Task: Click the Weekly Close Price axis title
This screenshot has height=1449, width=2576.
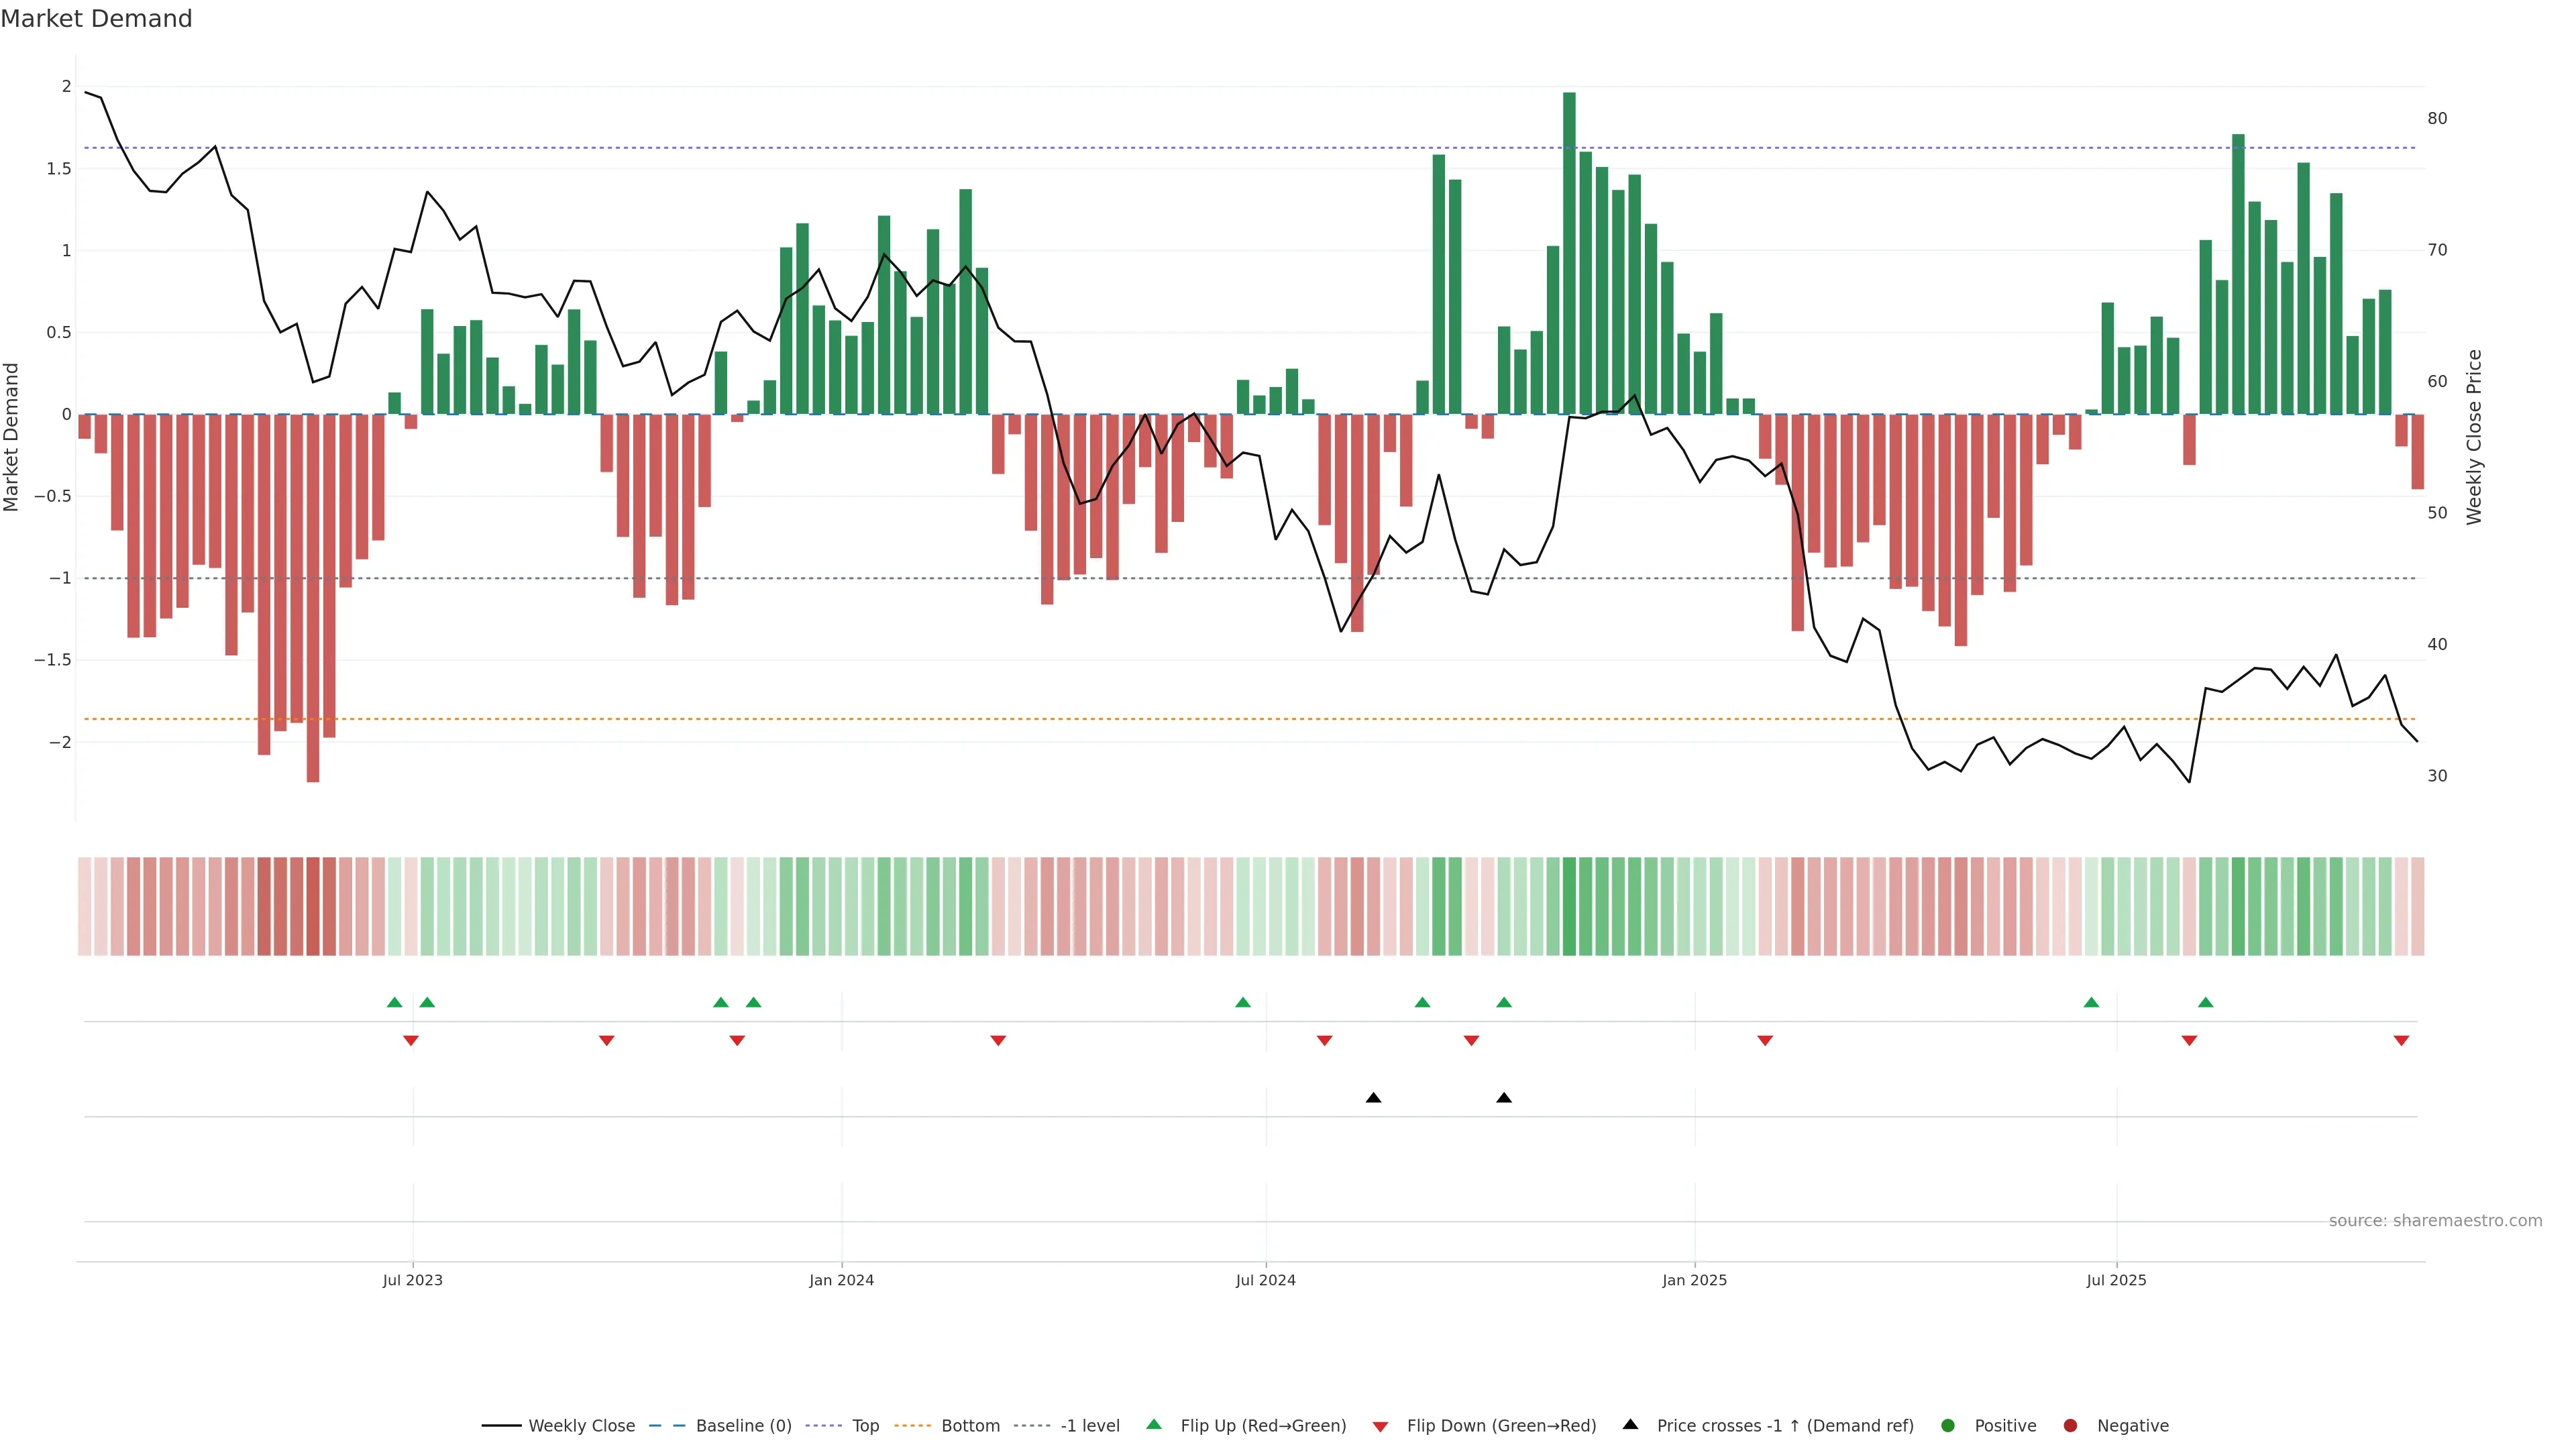Action: (x=2474, y=437)
